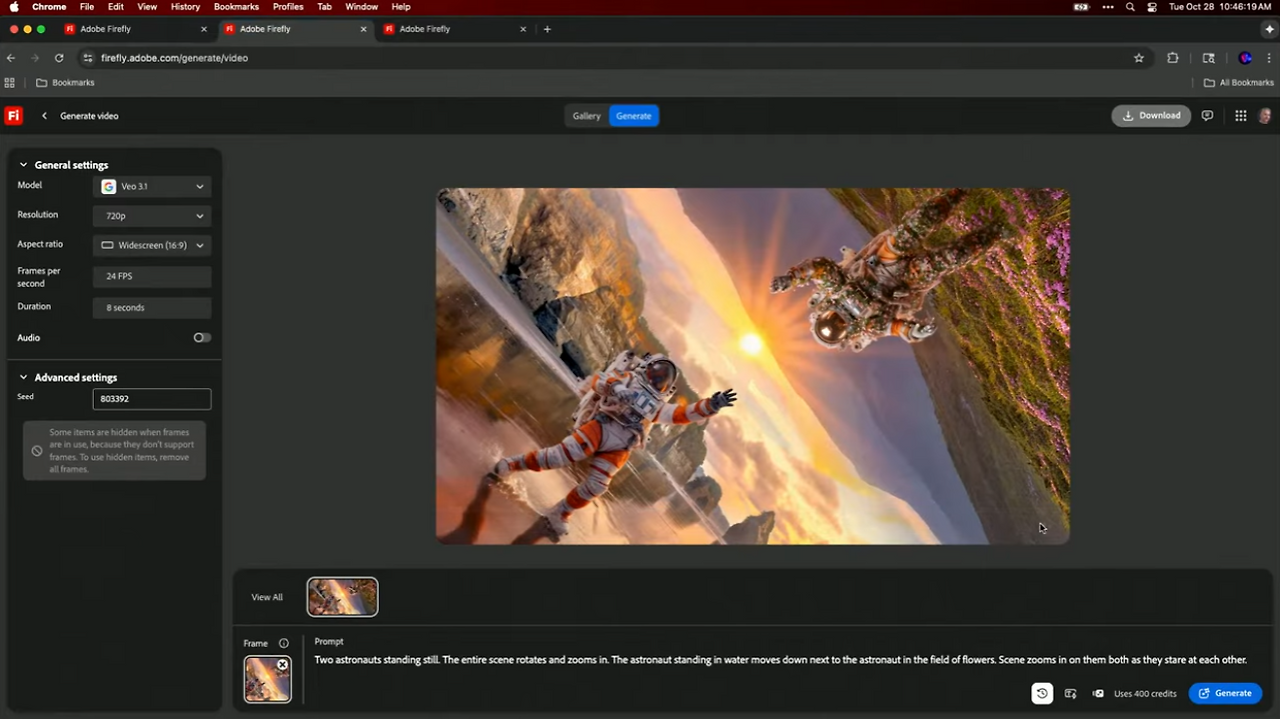Click the Adobe Firefly home logo
Image resolution: width=1280 pixels, height=719 pixels.
pyautogui.click(x=14, y=116)
